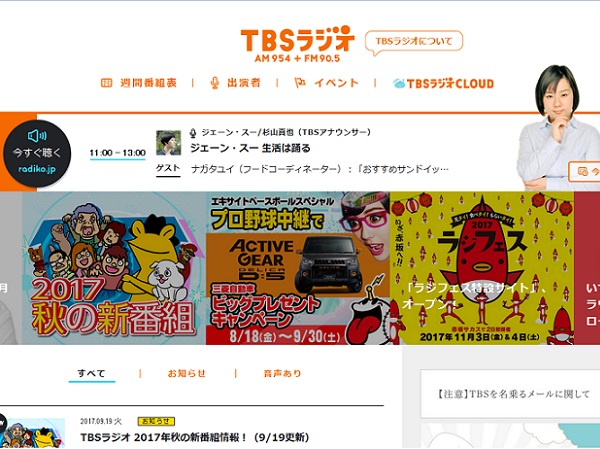Click the flag icon beside イベント

coord(300,83)
